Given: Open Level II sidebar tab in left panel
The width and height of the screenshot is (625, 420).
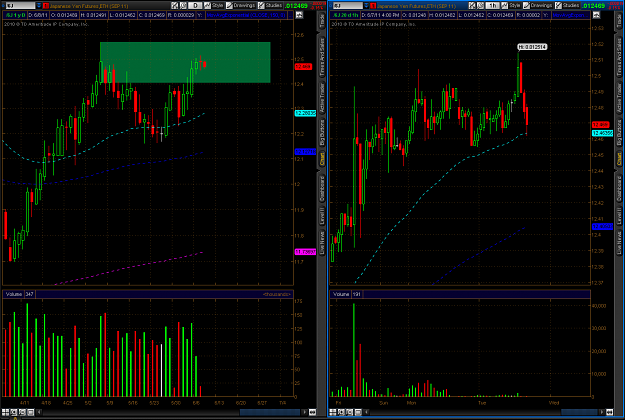Looking at the screenshot, I should point(322,216).
